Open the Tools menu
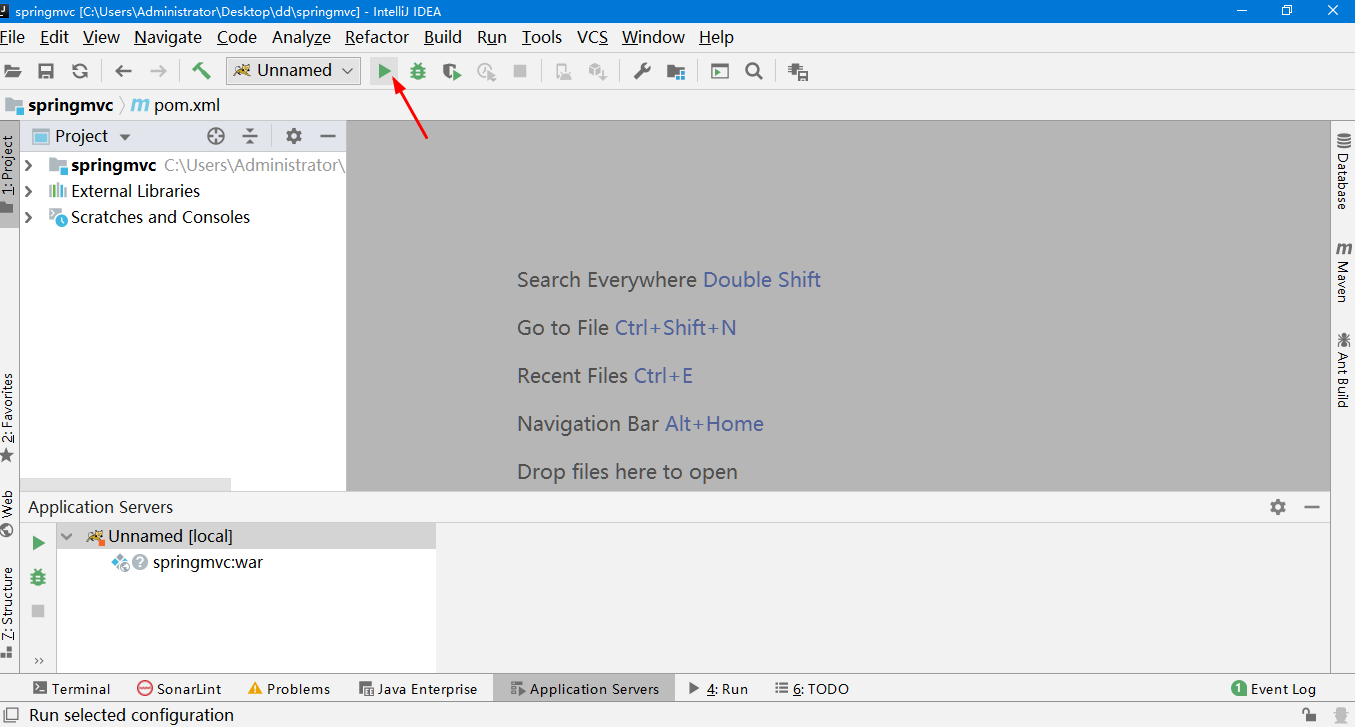Screen dimensions: 1355x727 (x=542, y=37)
